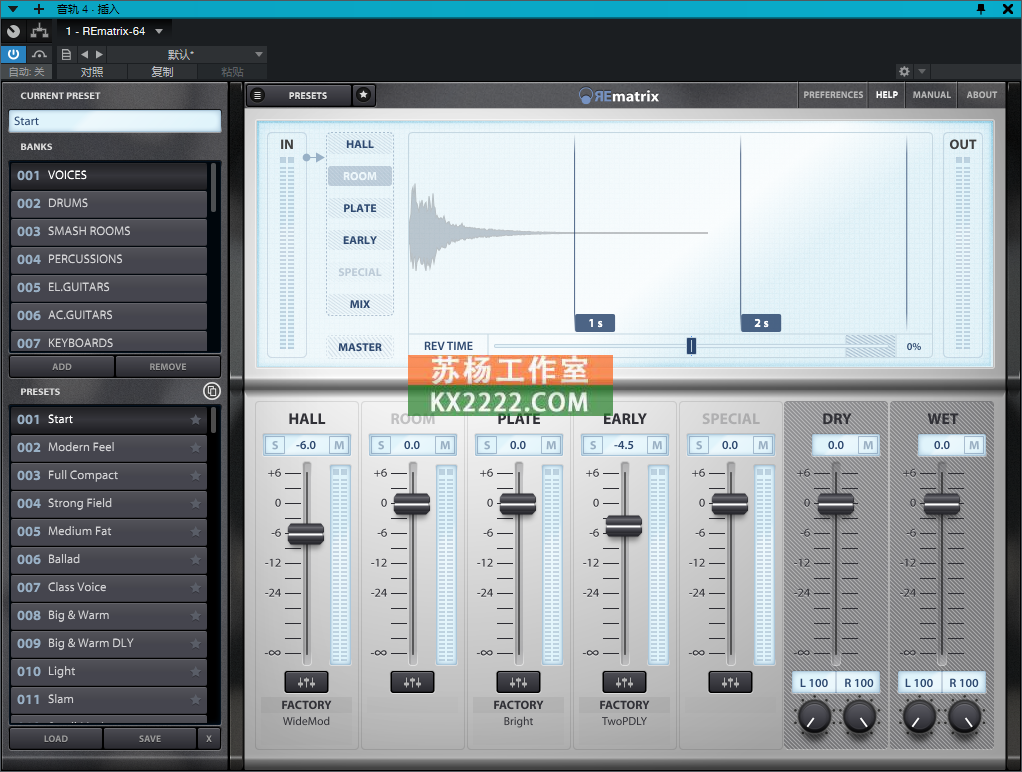The width and height of the screenshot is (1022, 772).
Task: Favorite the Start preset star
Action: click(196, 419)
